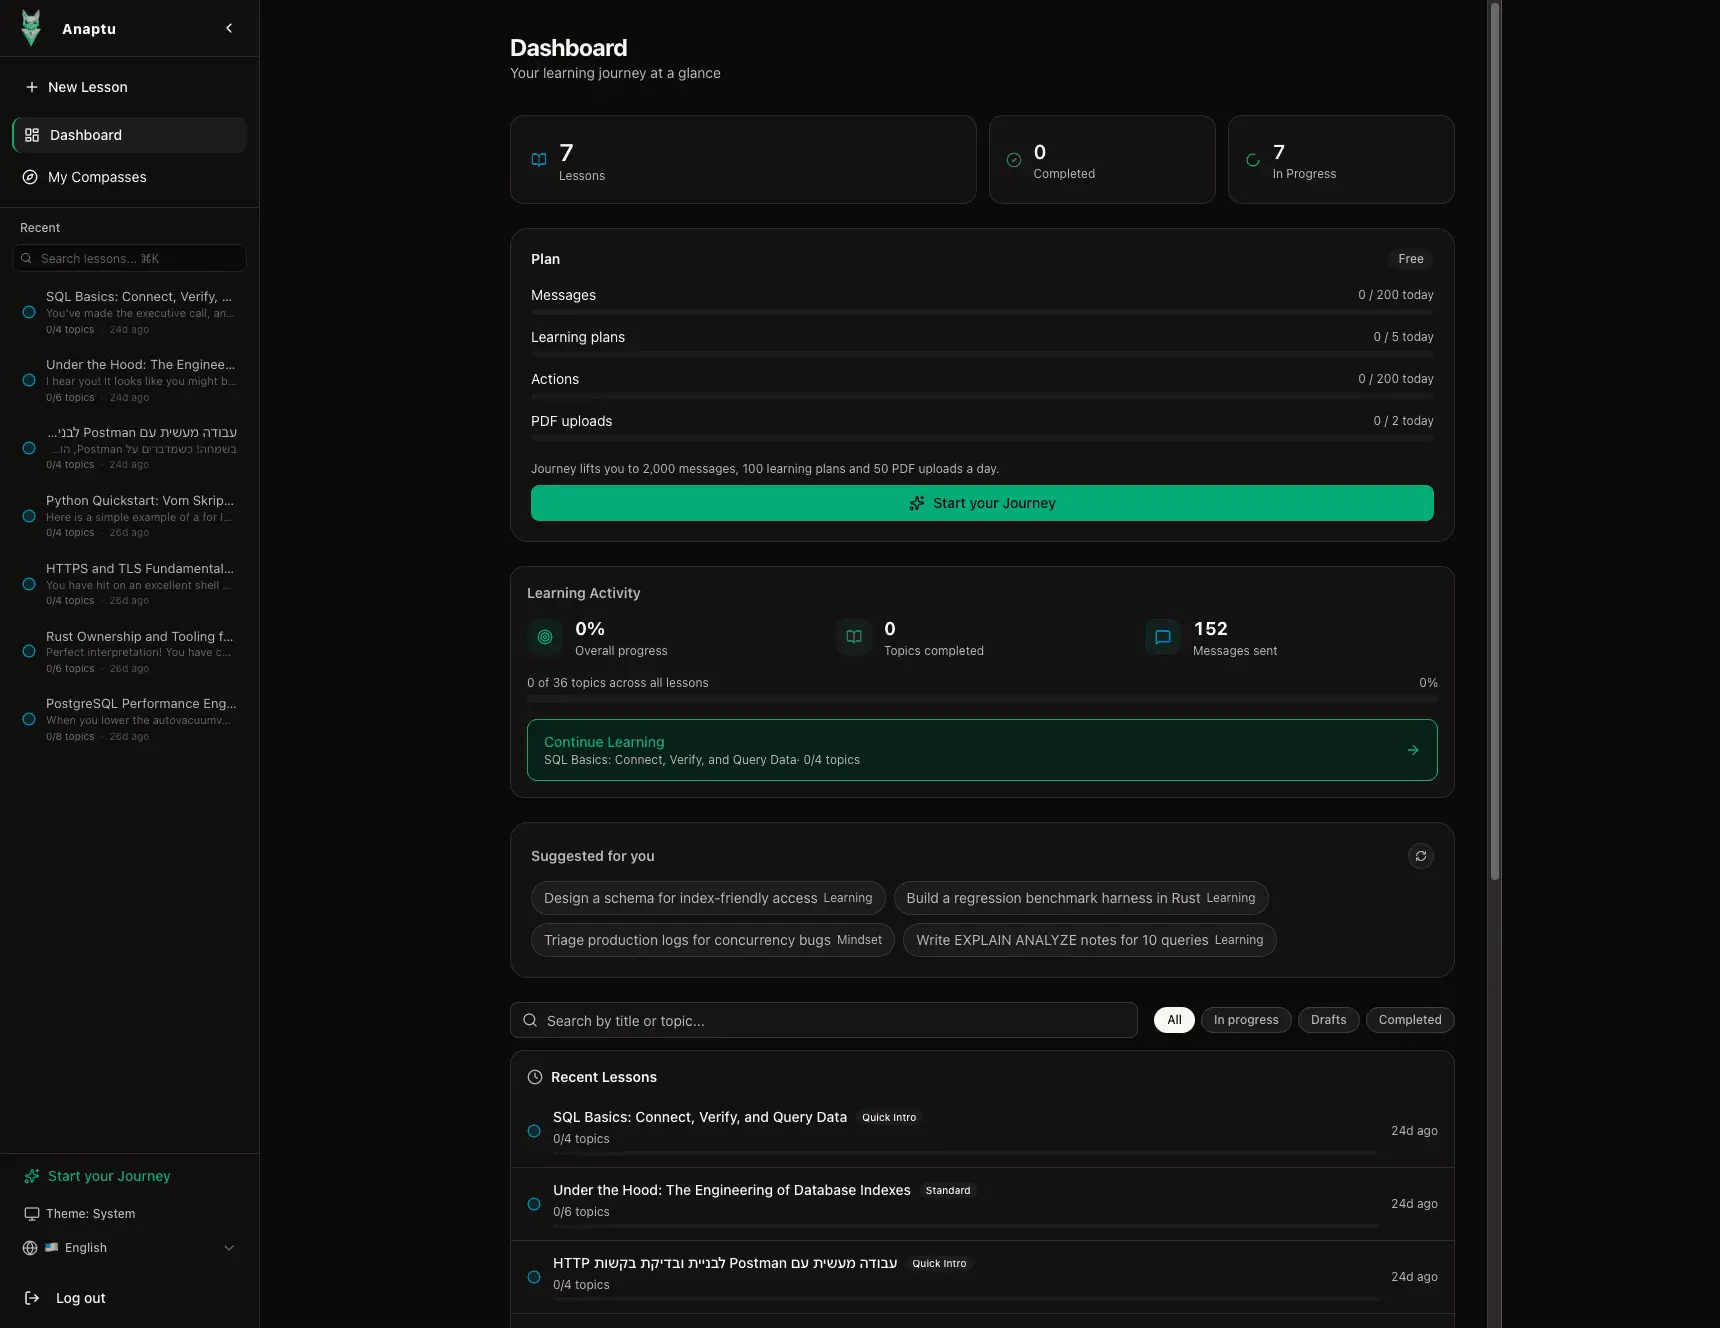1720x1328 pixels.
Task: Click the compass icon beside My Compasses
Action: click(30, 177)
